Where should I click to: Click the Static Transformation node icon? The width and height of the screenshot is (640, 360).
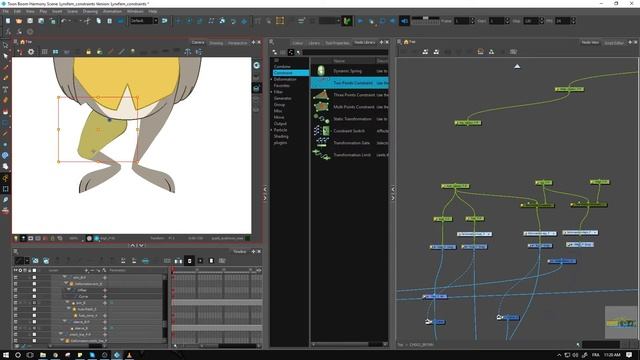point(321,119)
